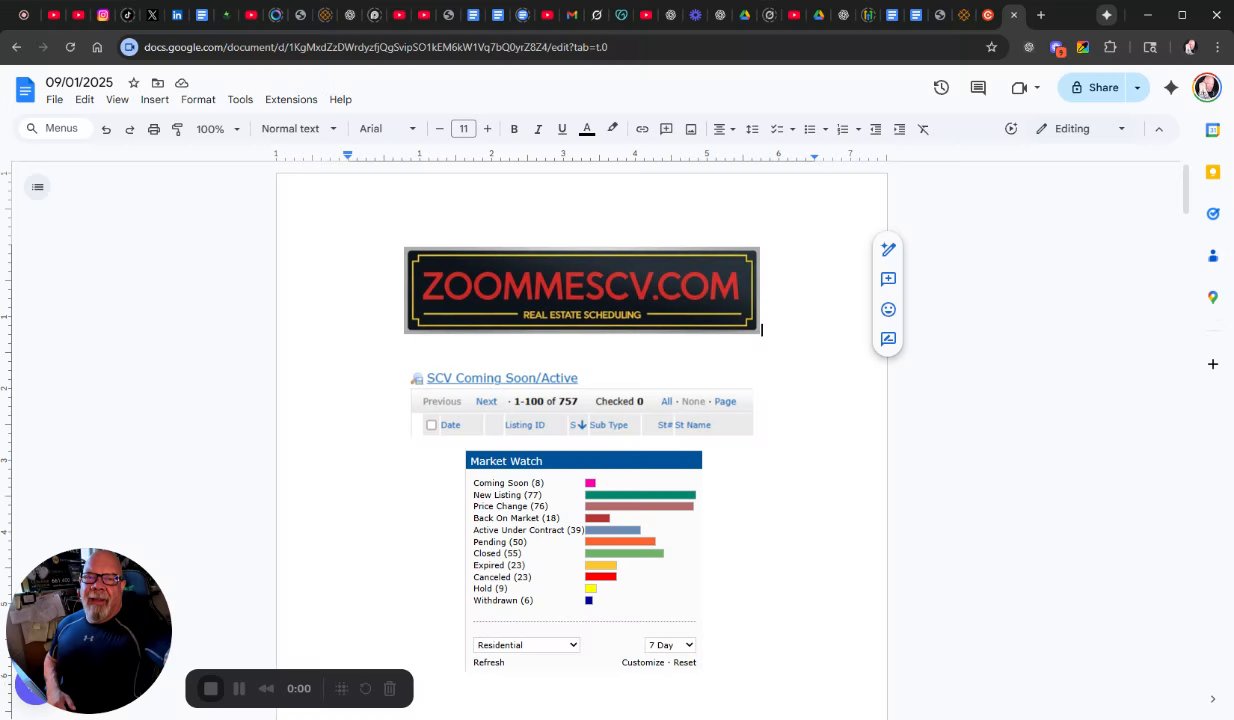Open the Format menu
1234x720 pixels.
(198, 100)
